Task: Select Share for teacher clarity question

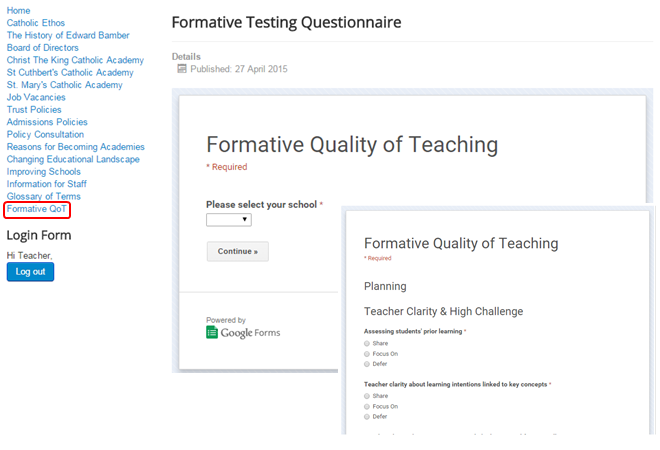Action: (x=367, y=396)
